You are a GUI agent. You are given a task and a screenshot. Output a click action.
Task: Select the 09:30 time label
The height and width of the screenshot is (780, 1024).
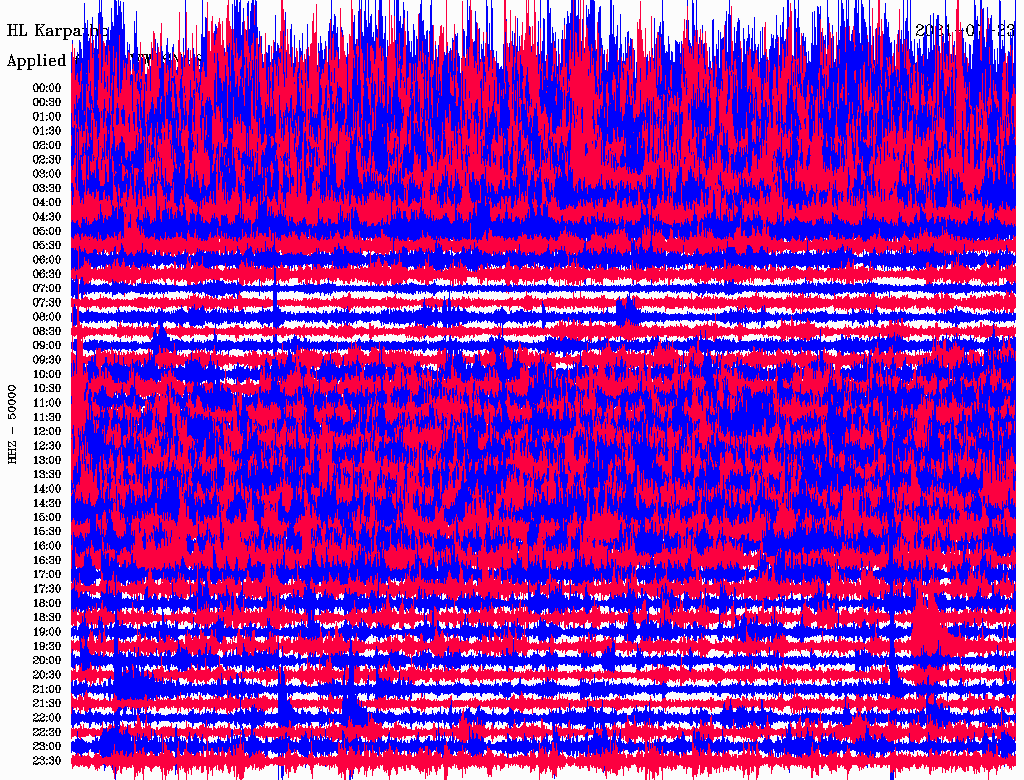47,360
